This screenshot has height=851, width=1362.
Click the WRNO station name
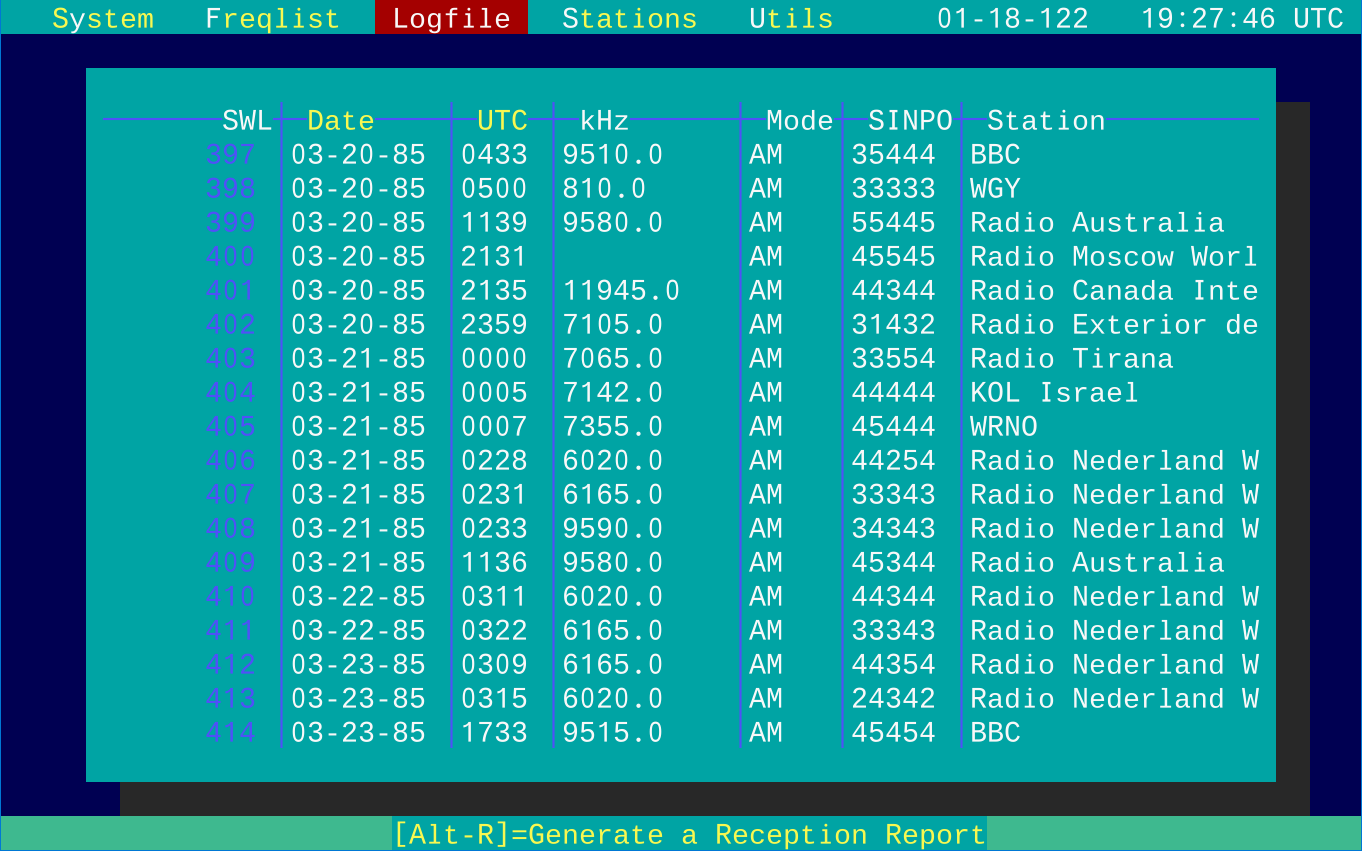pos(1004,427)
